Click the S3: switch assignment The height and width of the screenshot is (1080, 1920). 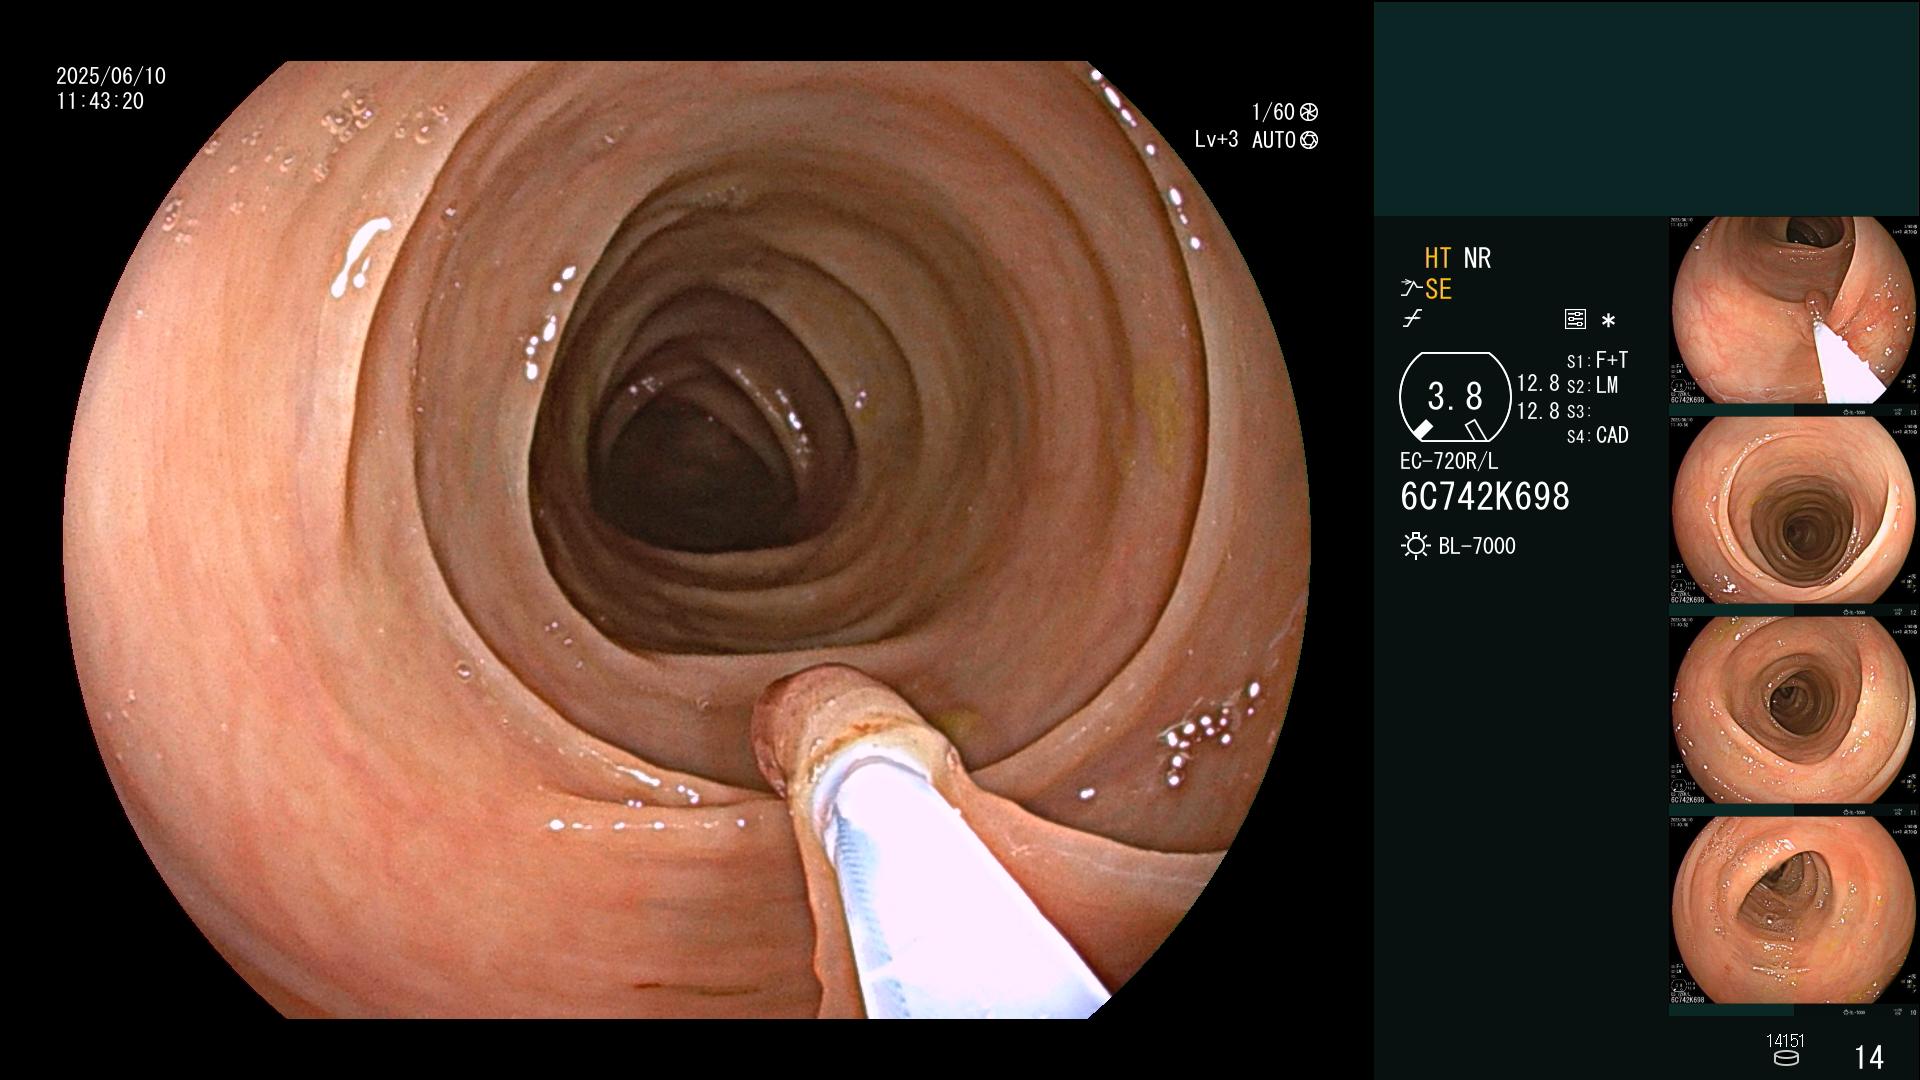1579,411
